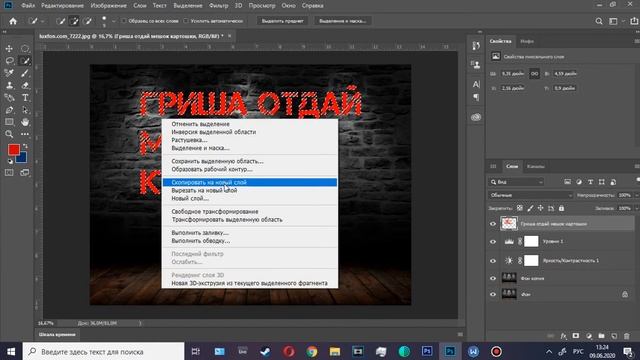This screenshot has height=360, width=640.
Task: Select the Pen tool
Action: coord(9,110)
